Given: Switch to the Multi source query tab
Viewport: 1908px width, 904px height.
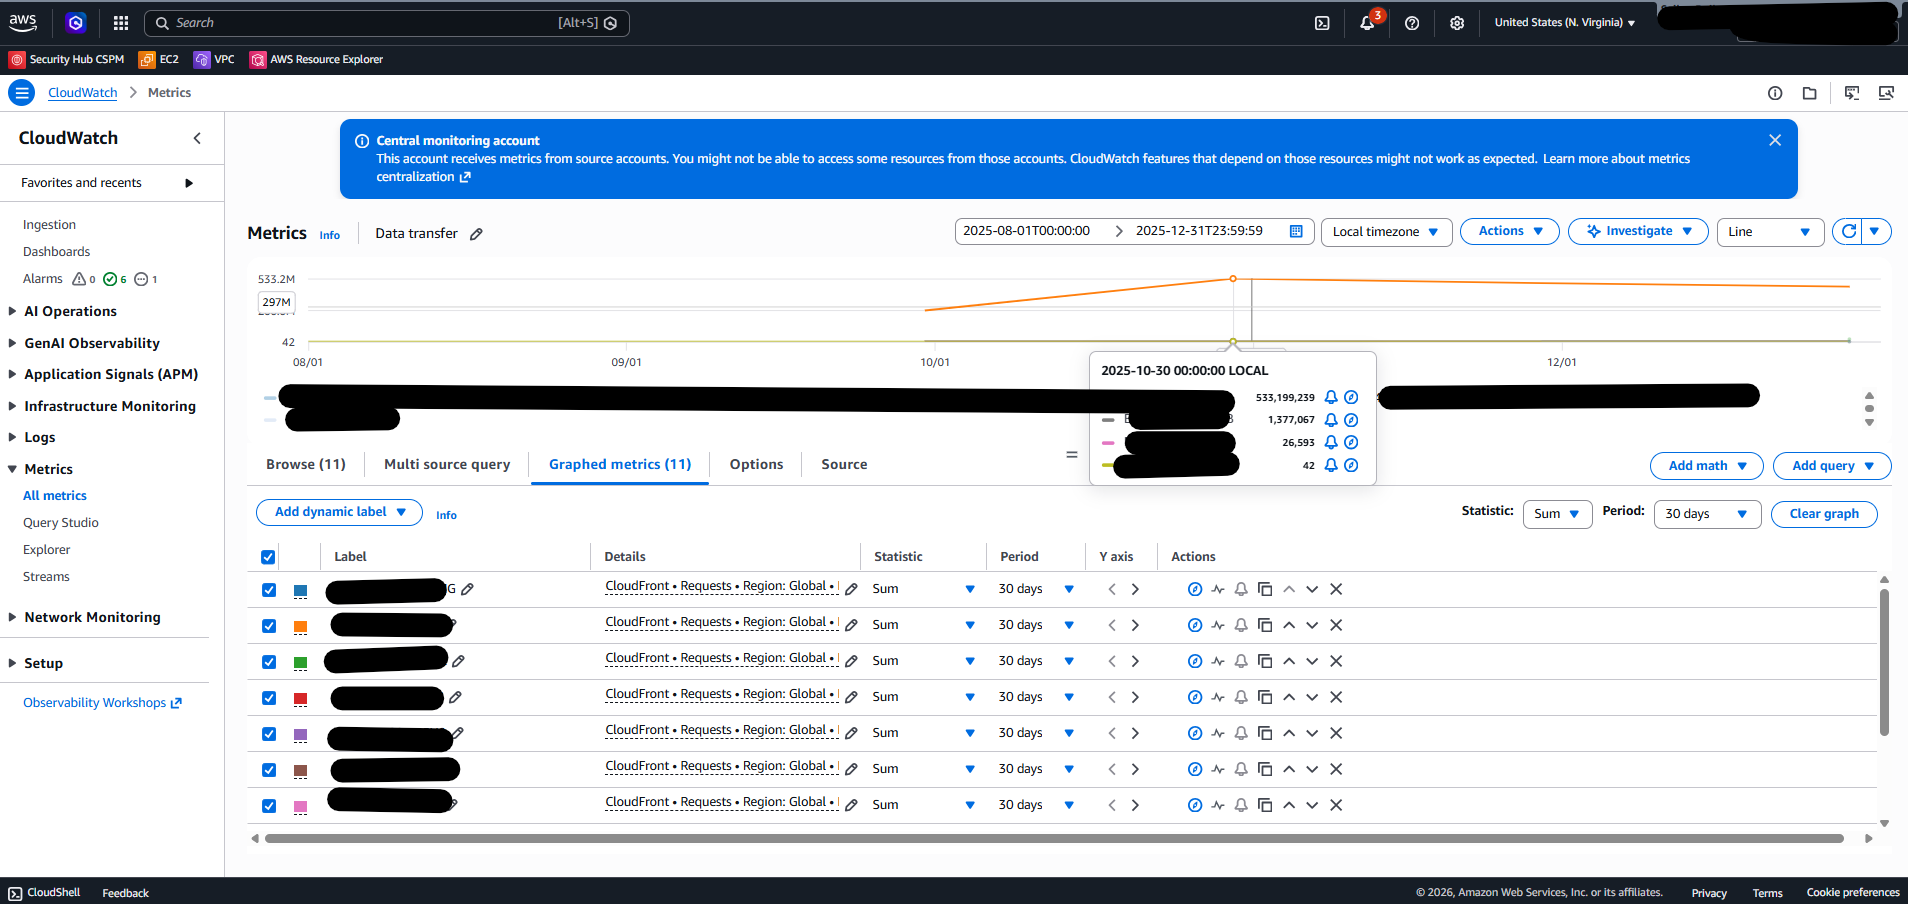Looking at the screenshot, I should (x=447, y=464).
